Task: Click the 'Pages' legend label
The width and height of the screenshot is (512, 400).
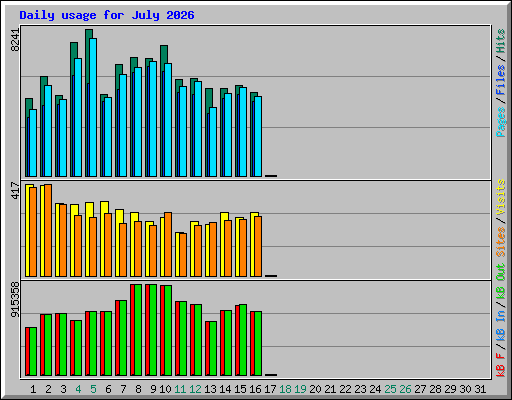Action: pyautogui.click(x=501, y=122)
